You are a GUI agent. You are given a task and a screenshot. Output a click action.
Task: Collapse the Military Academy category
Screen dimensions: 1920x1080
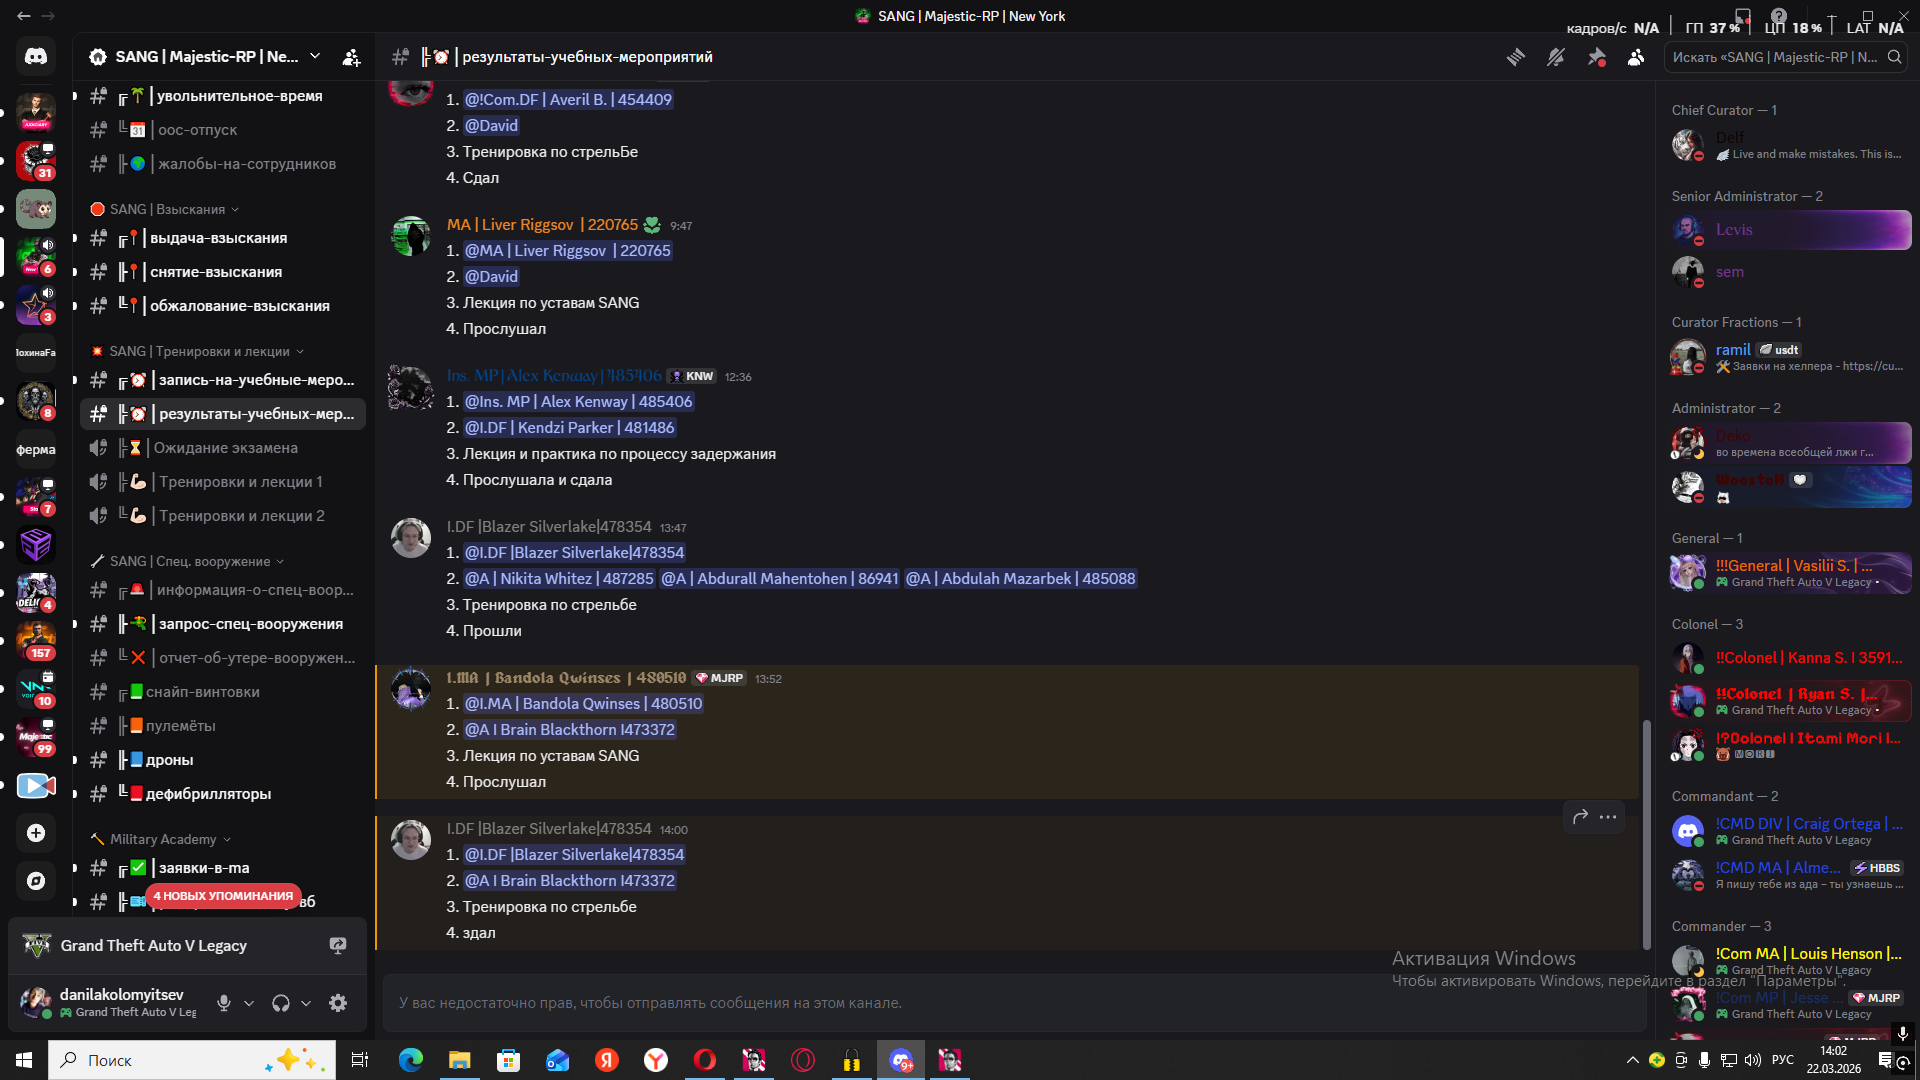[163, 839]
